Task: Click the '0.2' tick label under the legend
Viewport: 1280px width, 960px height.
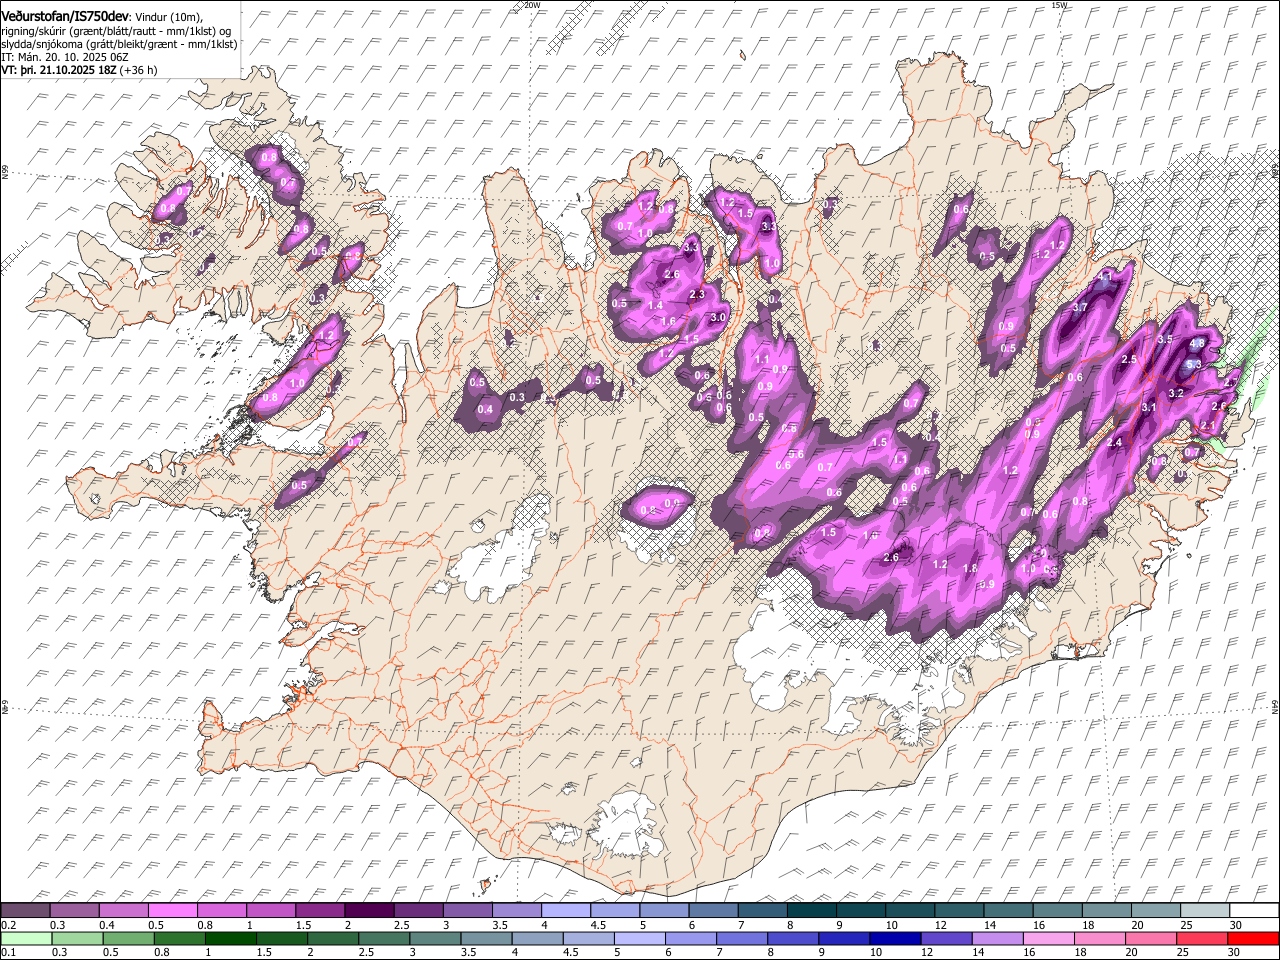Action: point(7,925)
